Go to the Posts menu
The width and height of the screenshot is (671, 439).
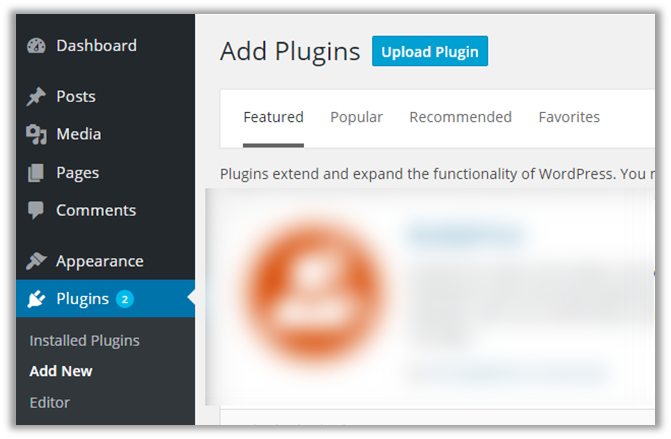point(76,97)
